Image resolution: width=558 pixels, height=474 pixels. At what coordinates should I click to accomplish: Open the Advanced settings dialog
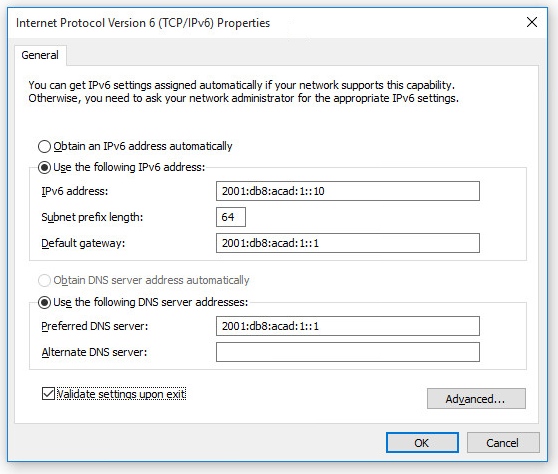click(476, 399)
